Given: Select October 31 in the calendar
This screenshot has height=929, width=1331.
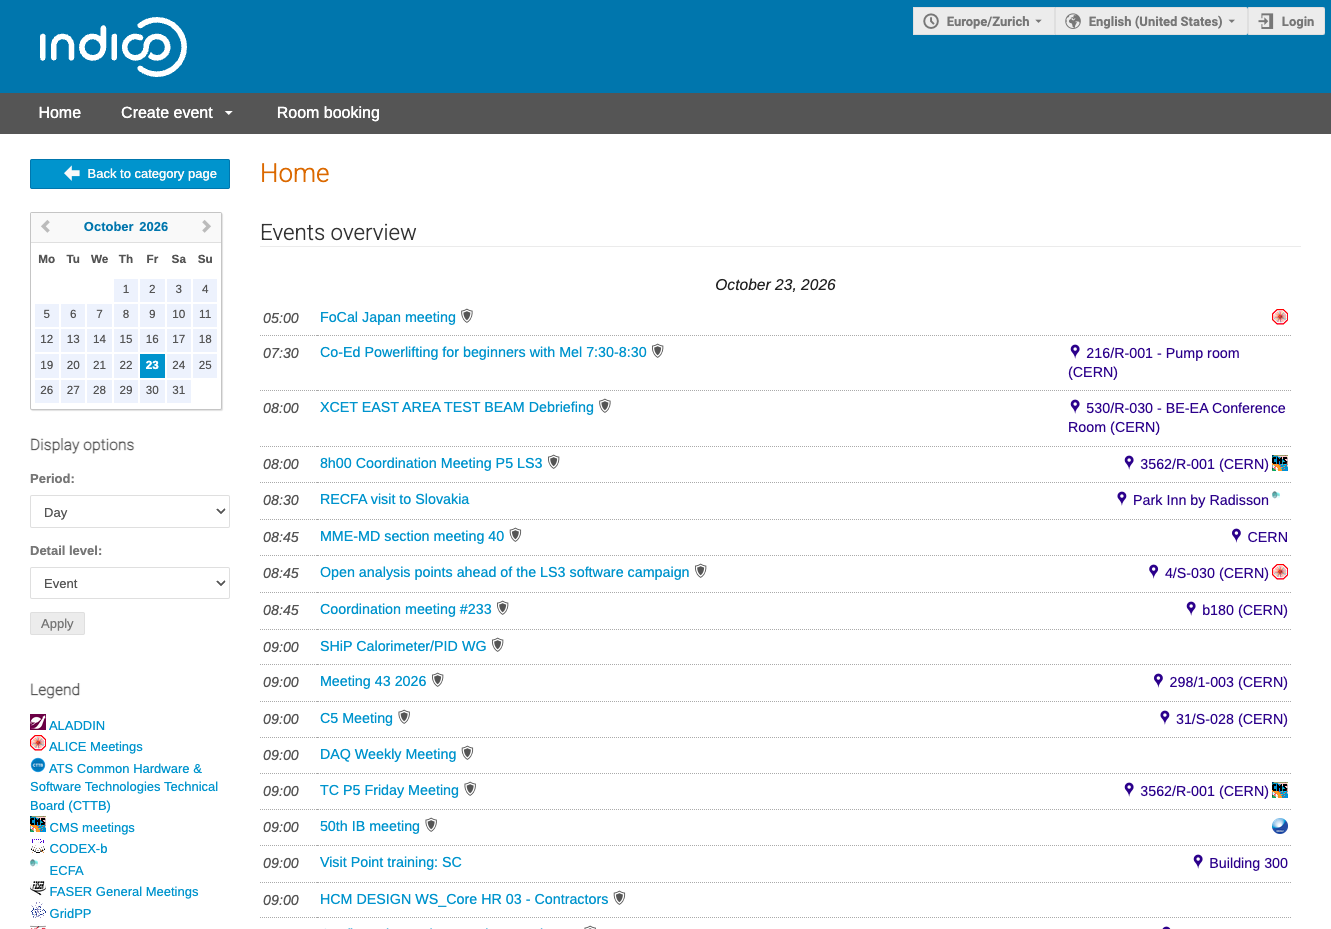Looking at the screenshot, I should (179, 390).
